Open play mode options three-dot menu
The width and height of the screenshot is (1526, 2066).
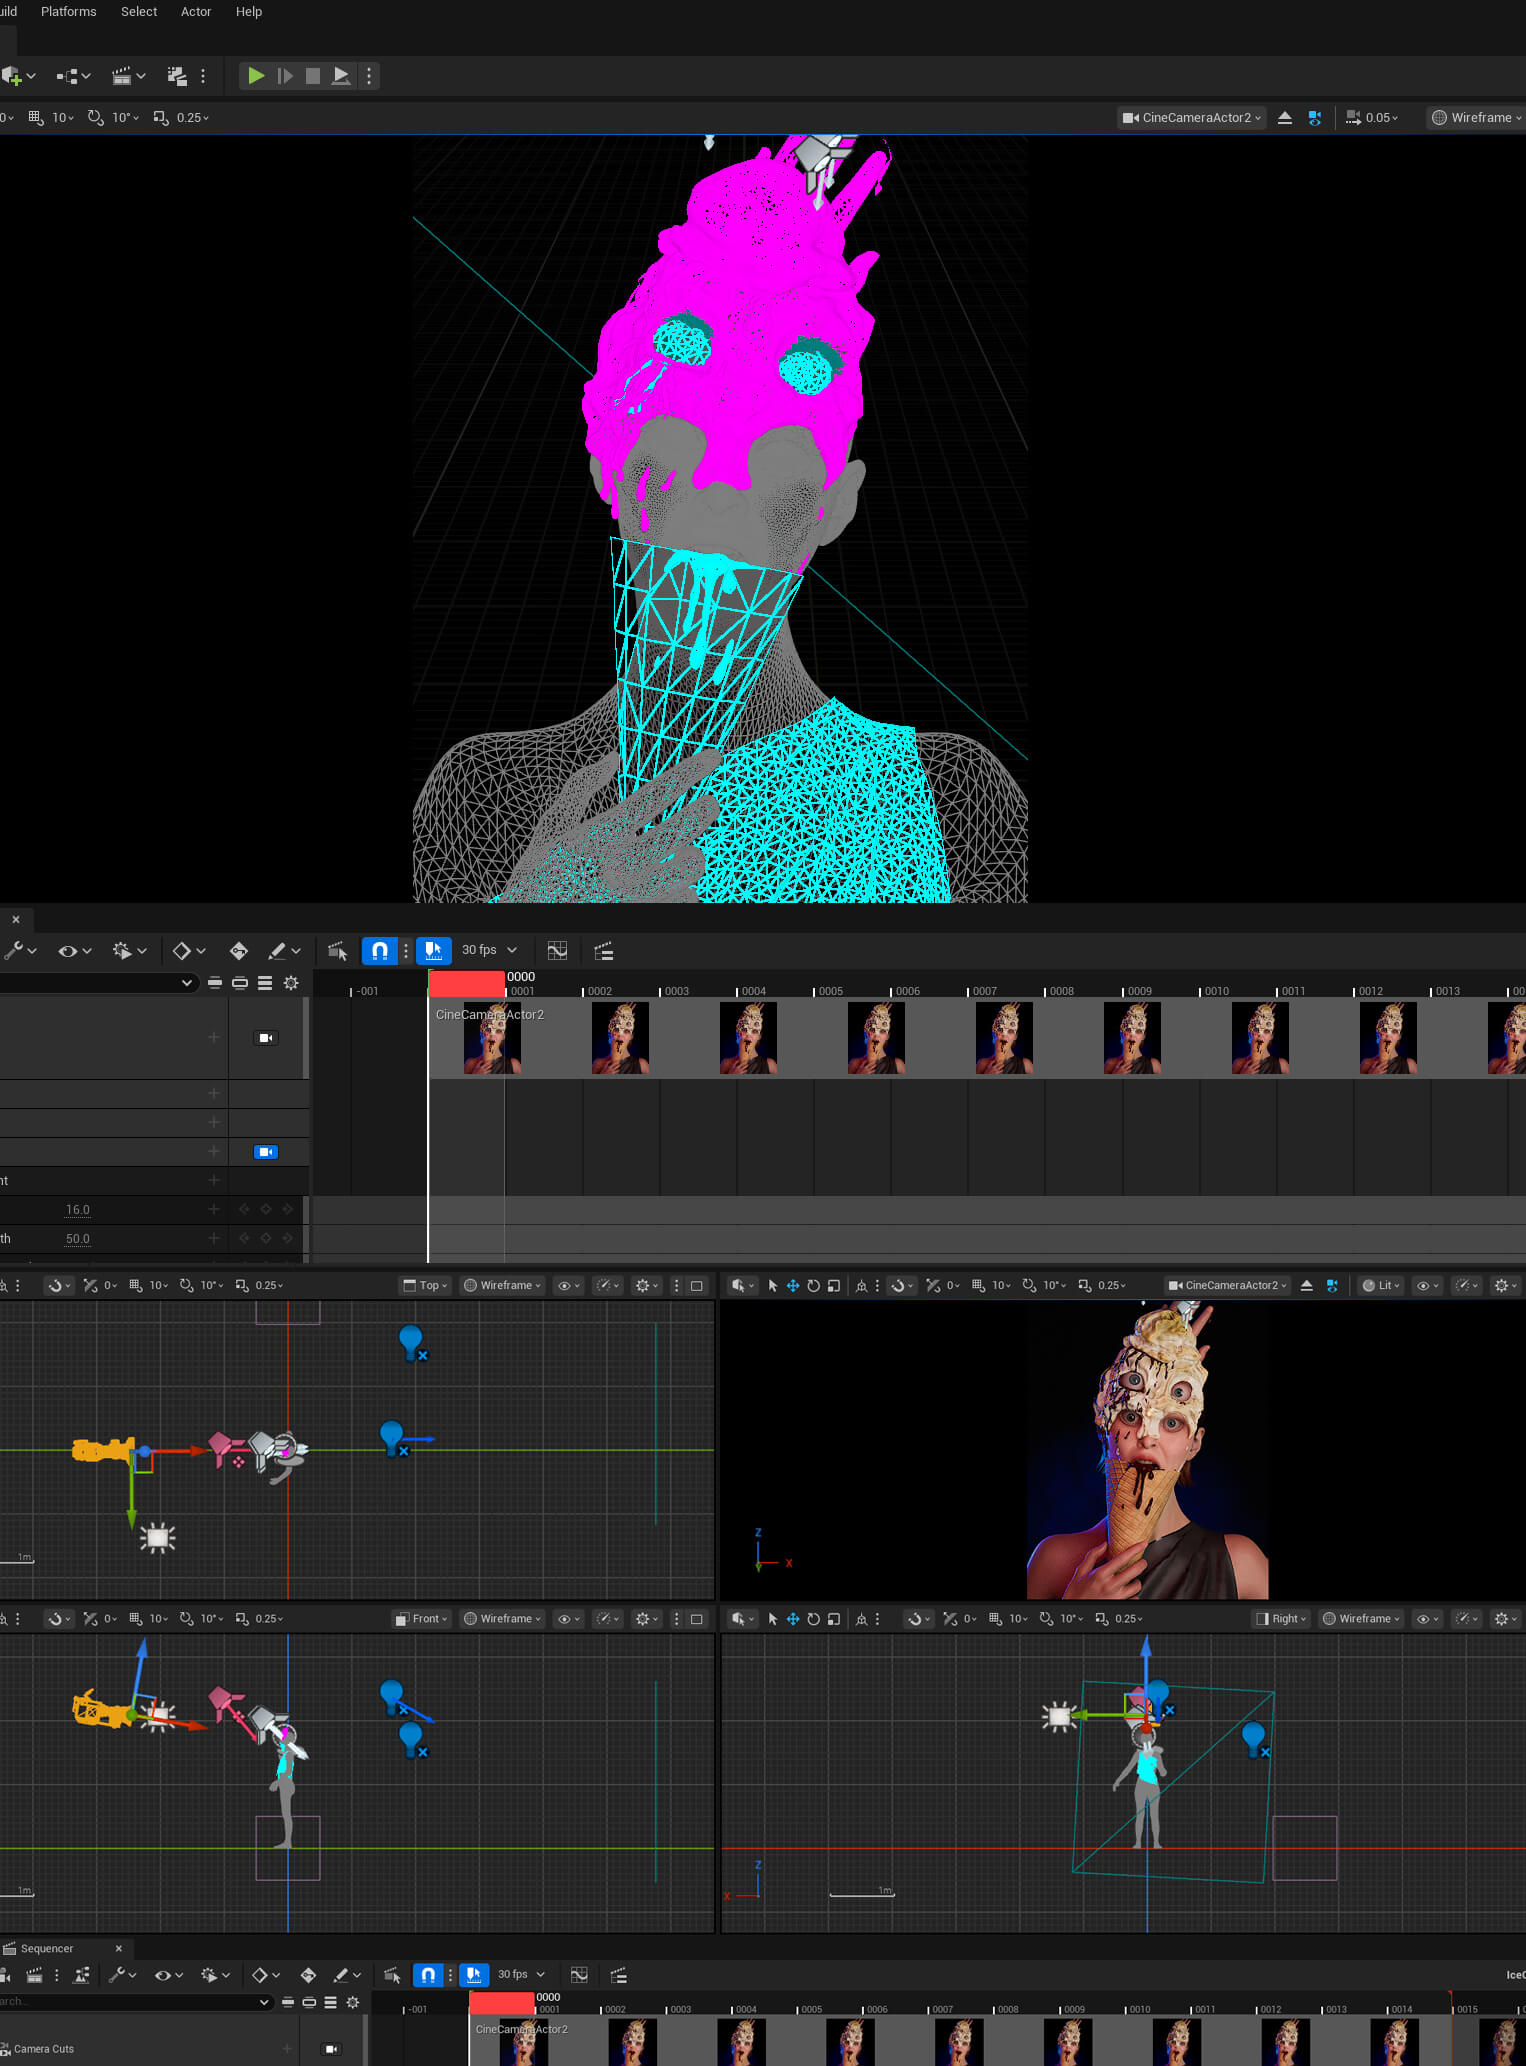pos(369,76)
